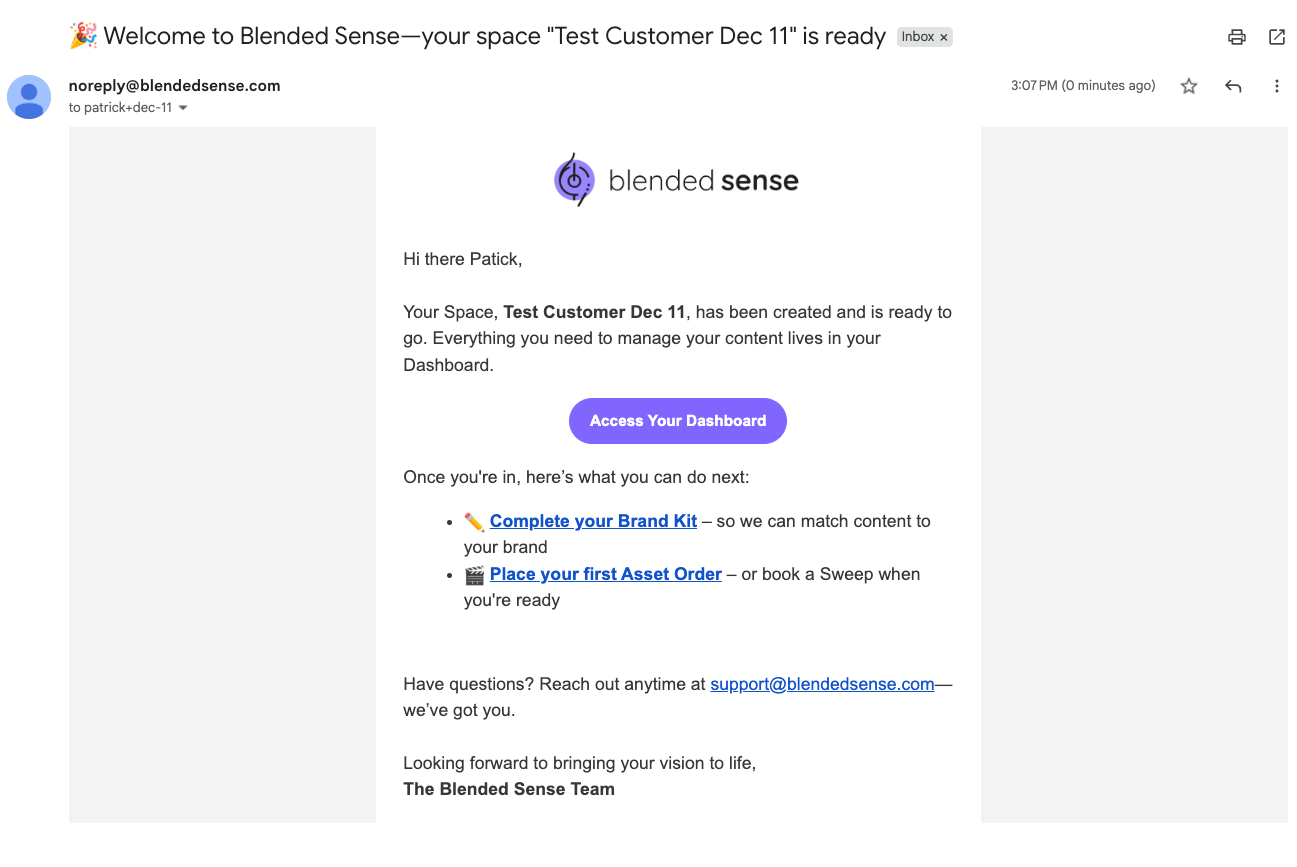Open the Complete your Brand Kit link

pos(593,521)
